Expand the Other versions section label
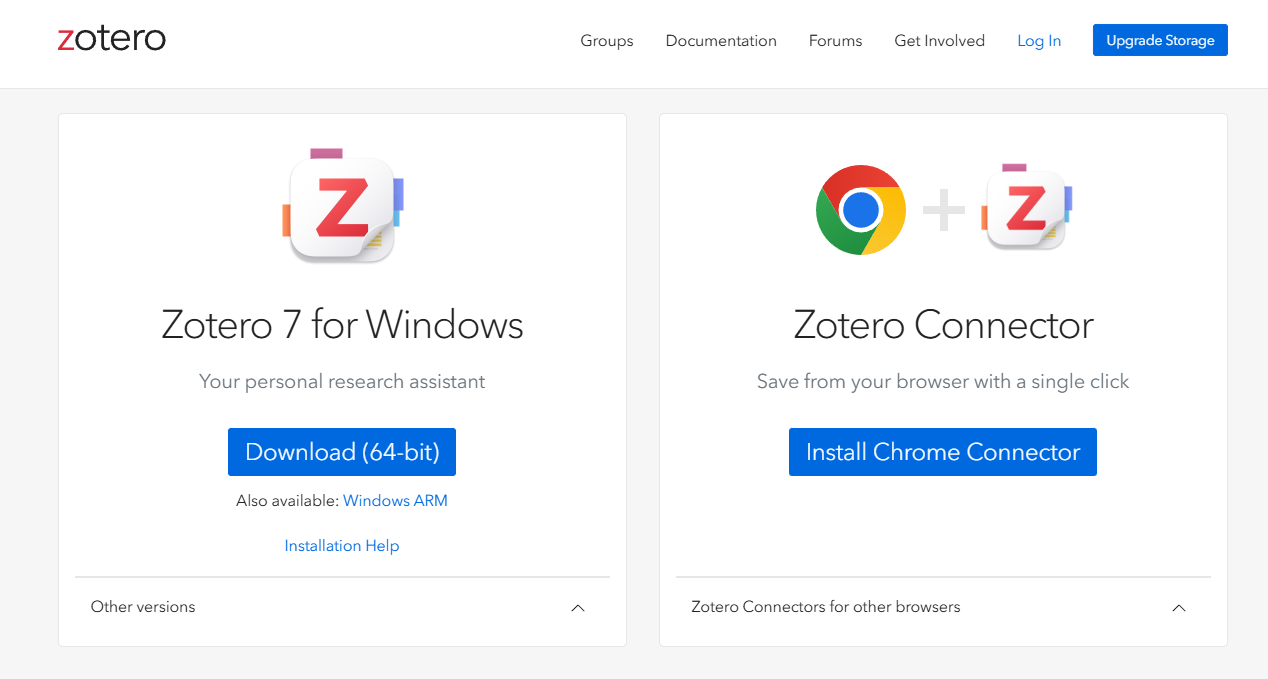Screen dimensions: 1268x679 143,607
